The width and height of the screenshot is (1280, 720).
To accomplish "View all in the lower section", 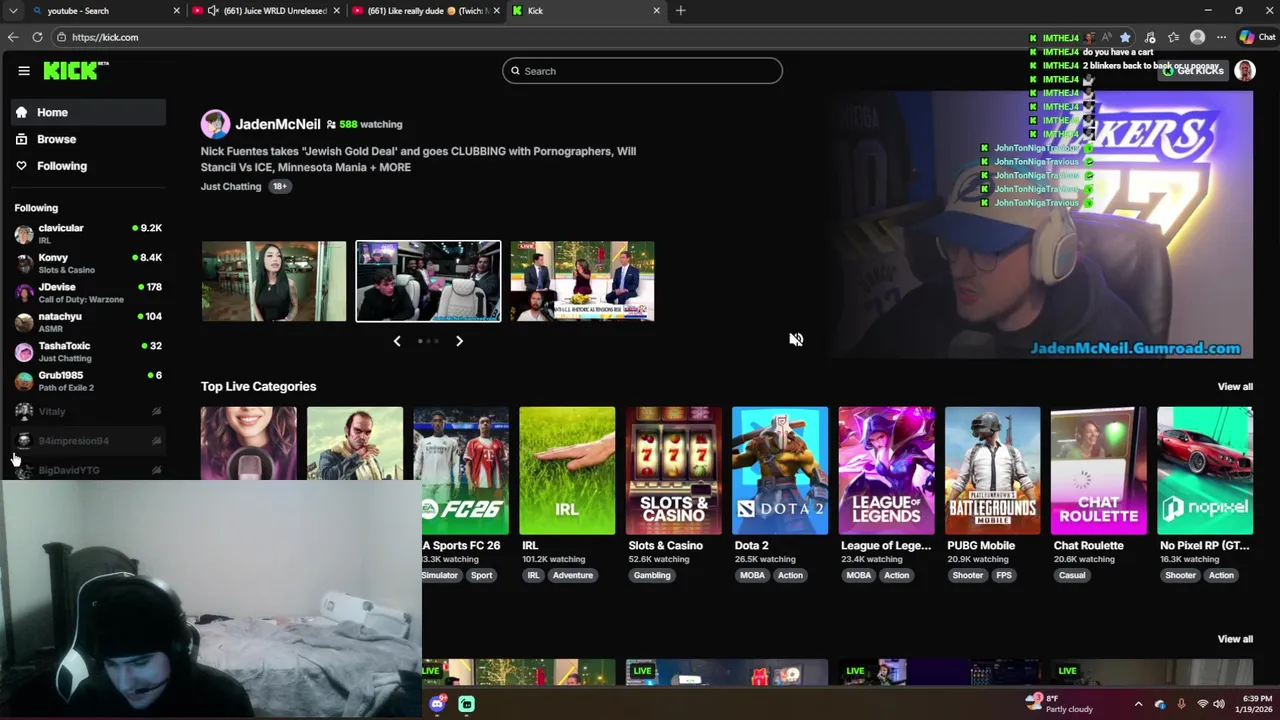I will click(1235, 639).
